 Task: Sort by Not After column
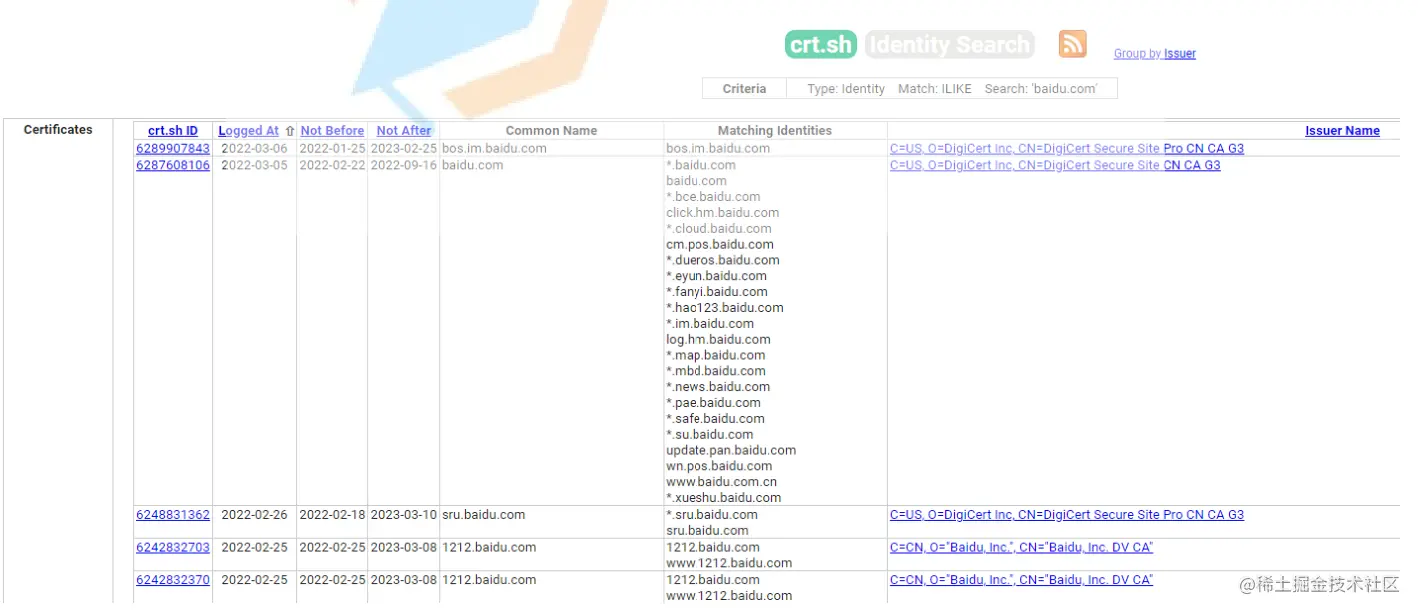[404, 131]
